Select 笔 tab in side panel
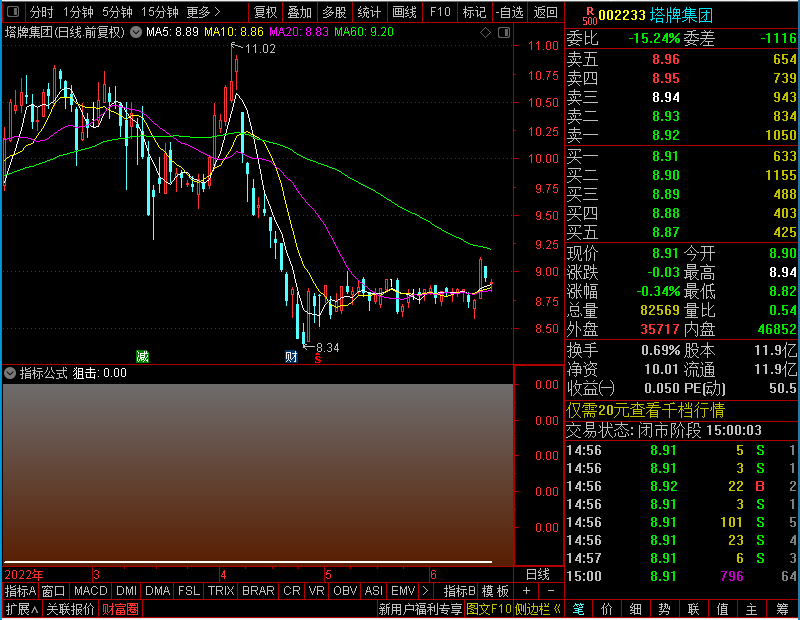The image size is (800, 620). [x=579, y=609]
